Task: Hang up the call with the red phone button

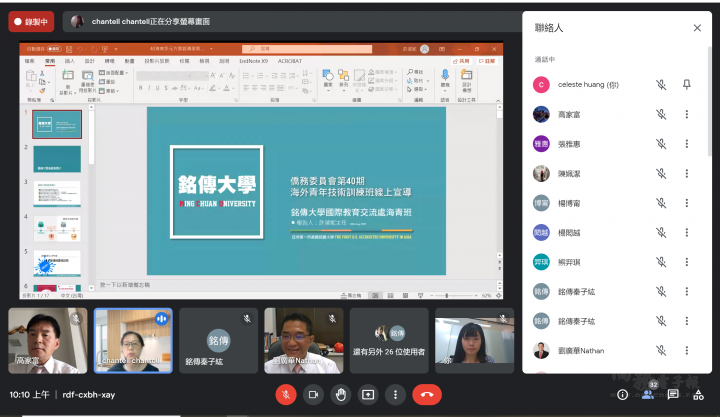Action: 427,394
